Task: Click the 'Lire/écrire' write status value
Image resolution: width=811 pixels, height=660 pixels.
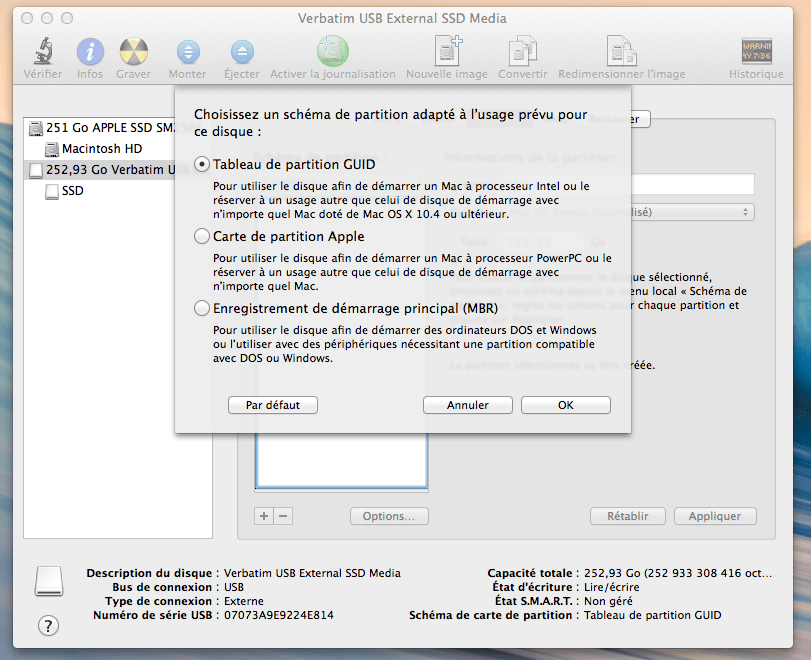Action: click(612, 587)
